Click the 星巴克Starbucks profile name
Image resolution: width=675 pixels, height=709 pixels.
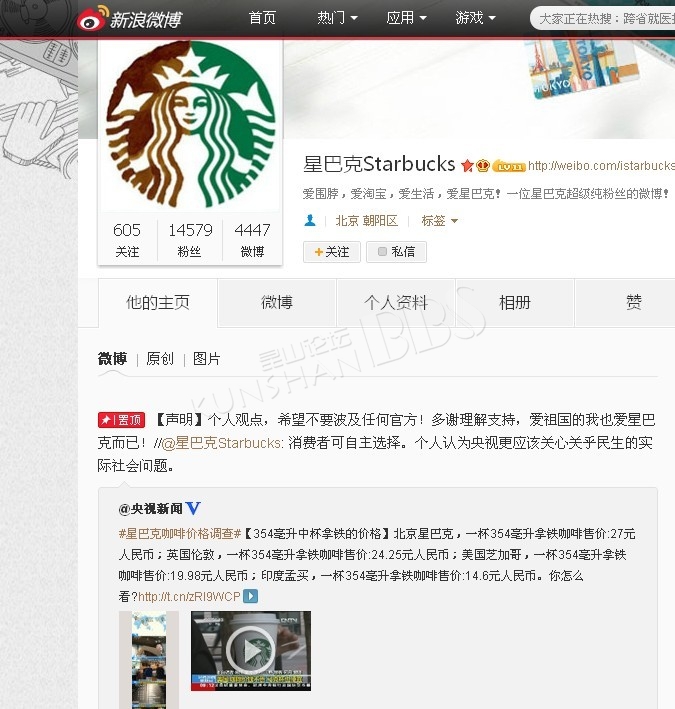point(379,164)
